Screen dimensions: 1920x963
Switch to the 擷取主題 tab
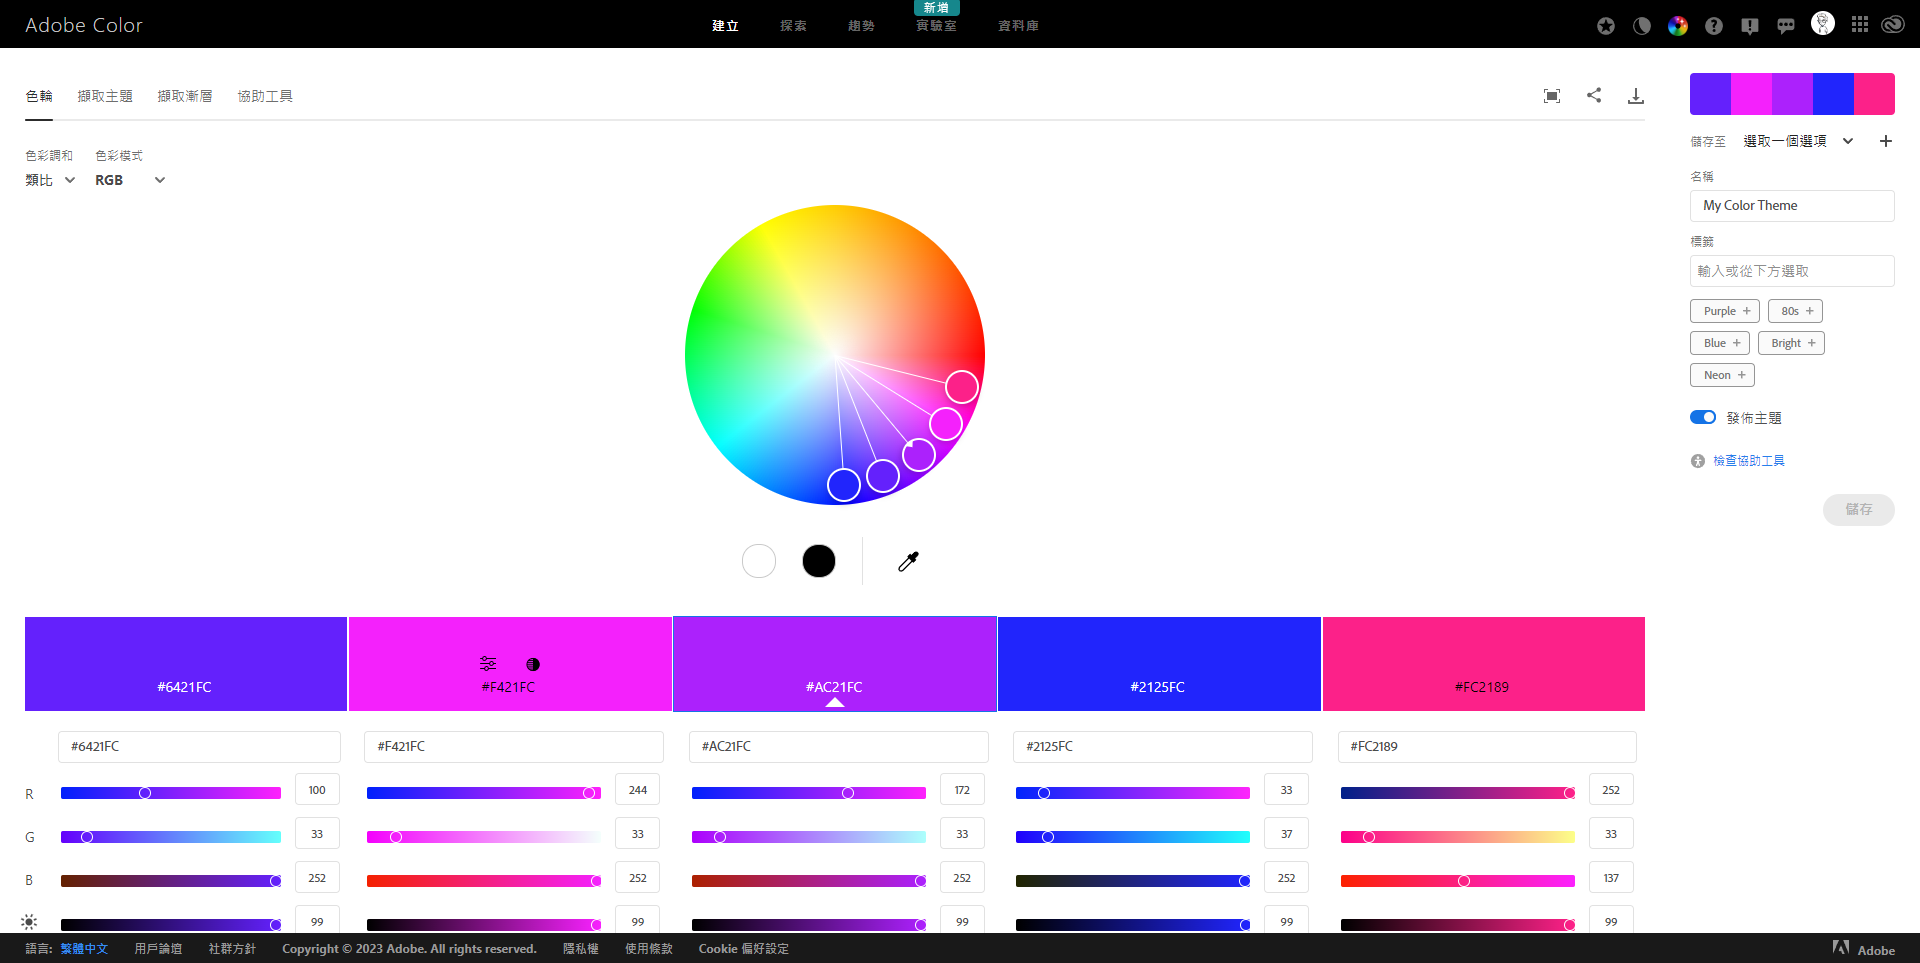point(105,96)
